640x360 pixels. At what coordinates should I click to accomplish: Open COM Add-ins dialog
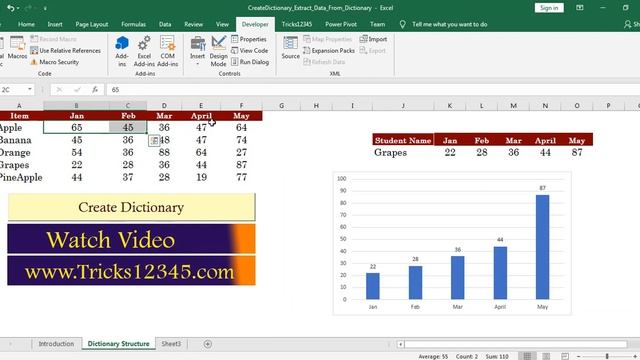[x=167, y=51]
